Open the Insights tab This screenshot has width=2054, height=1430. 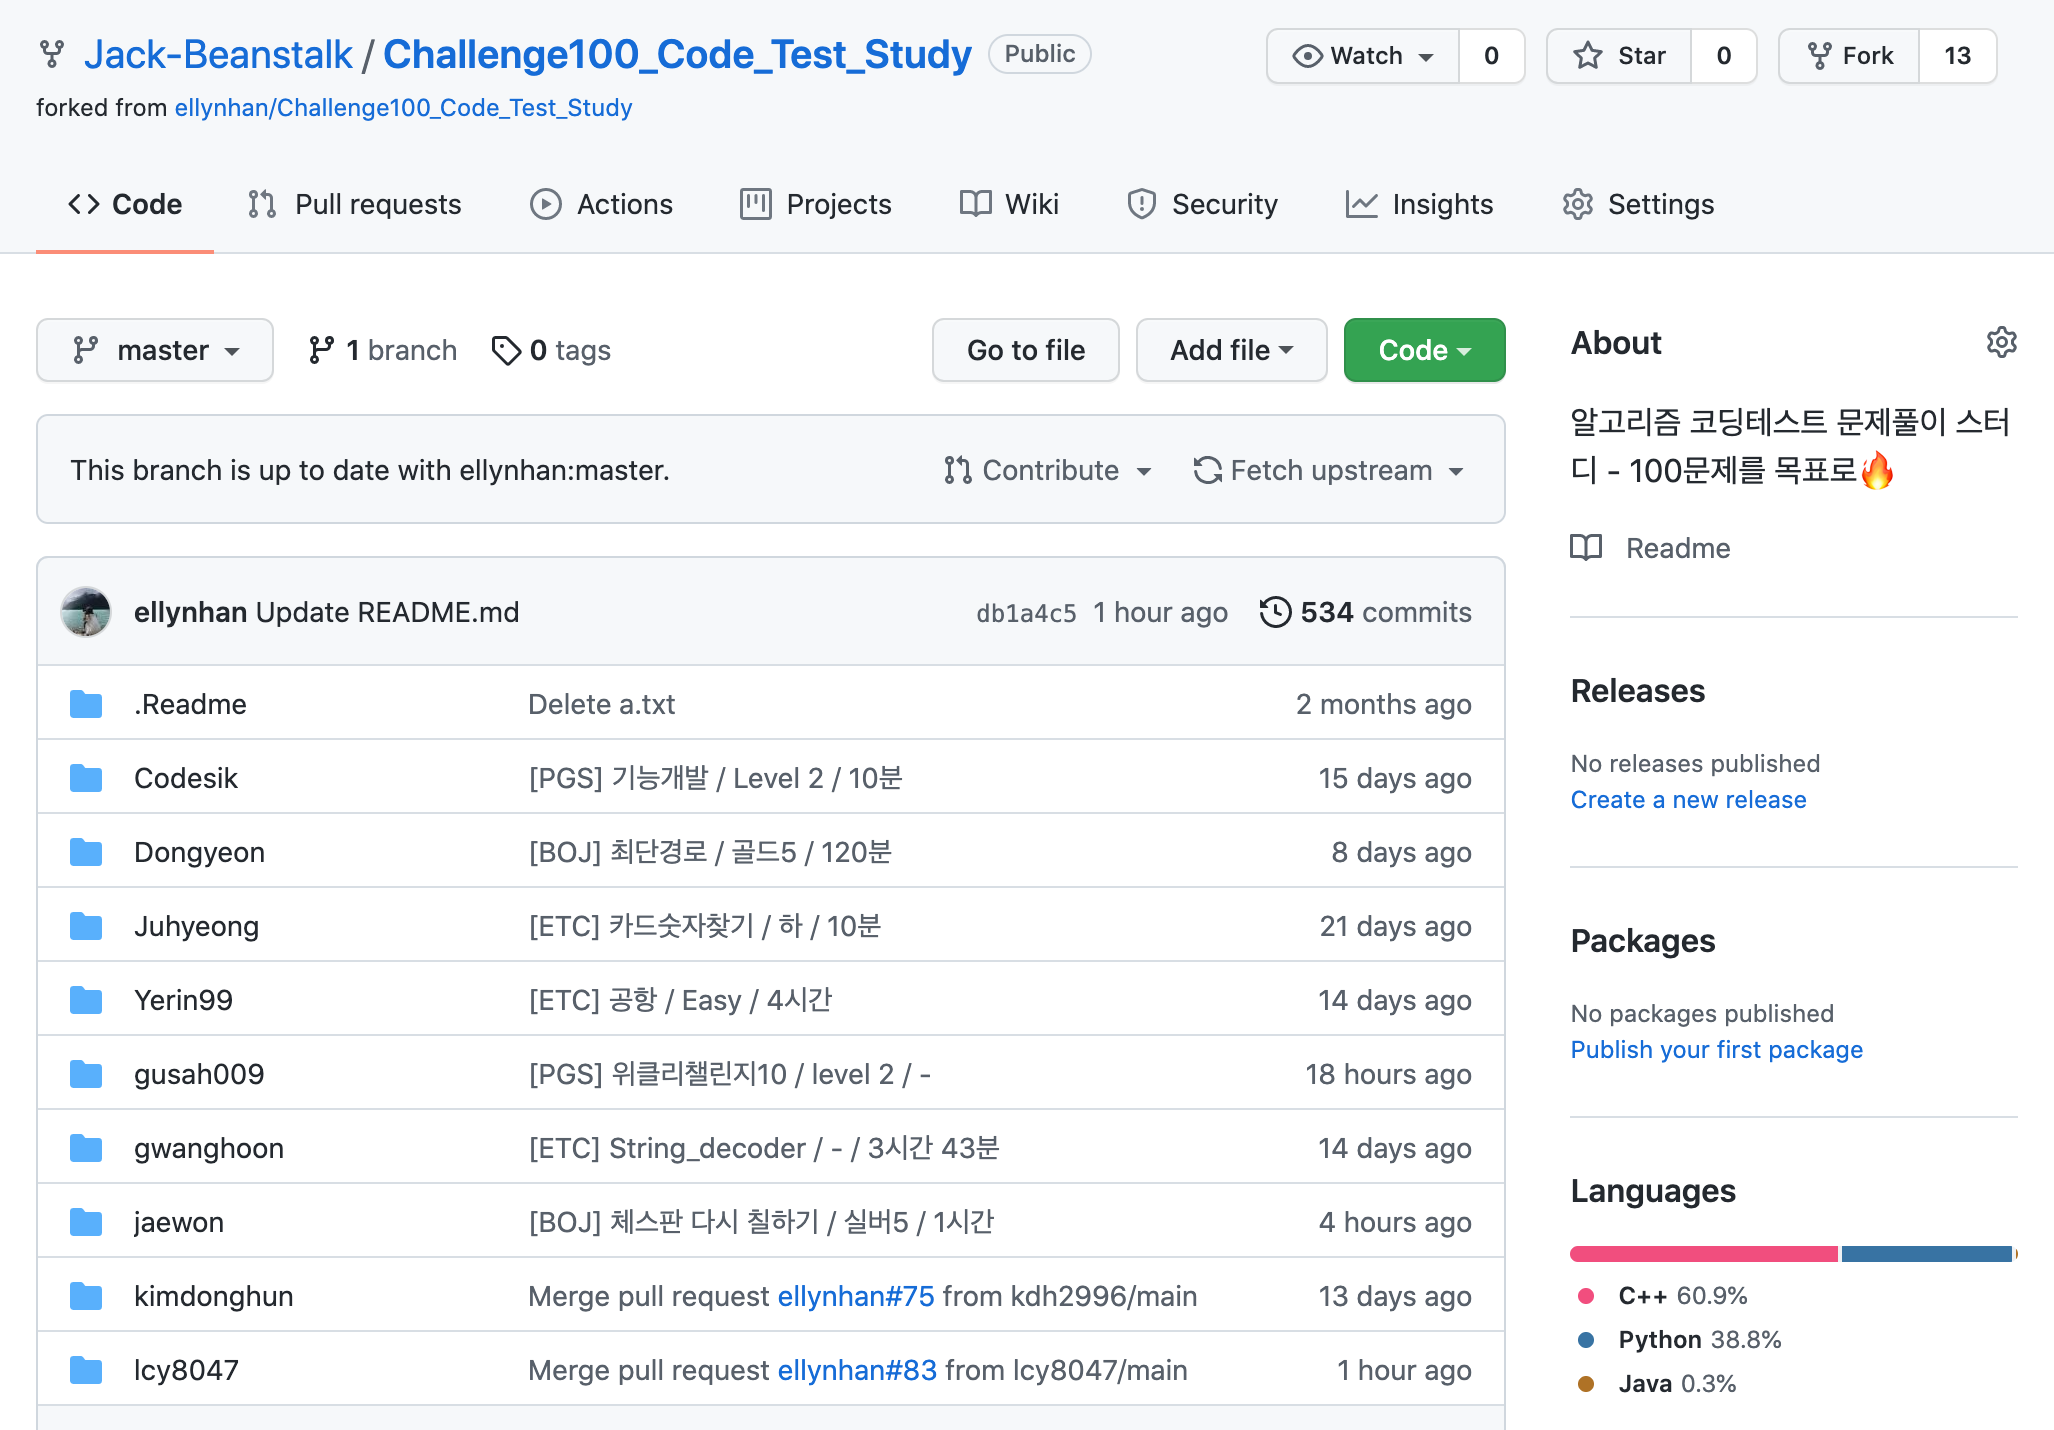1419,204
